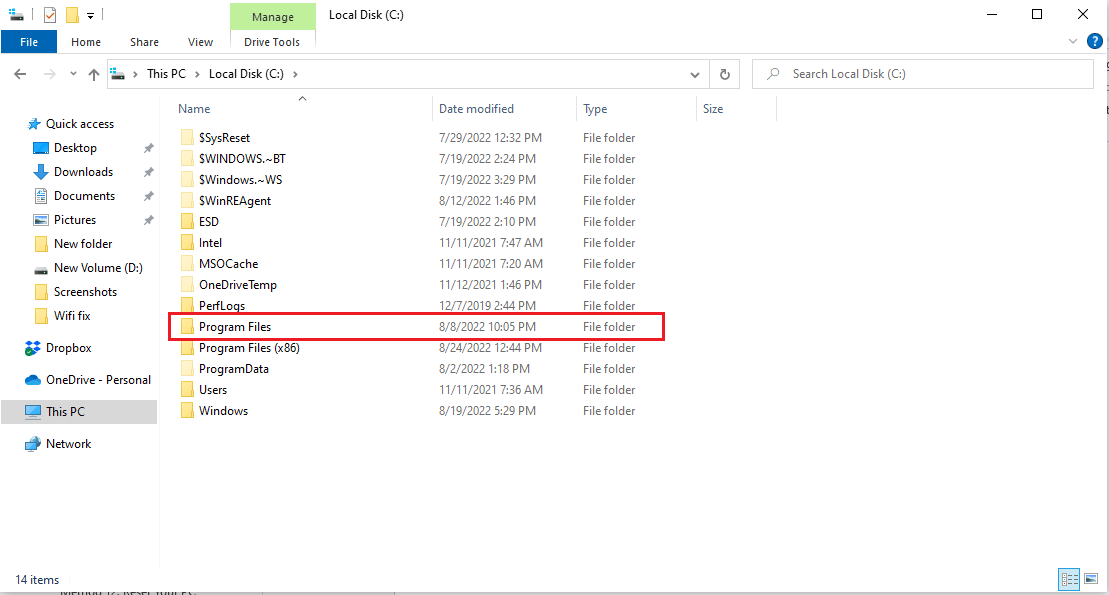1109x595 pixels.
Task: Open Pictures in the navigation pane
Action: (75, 220)
